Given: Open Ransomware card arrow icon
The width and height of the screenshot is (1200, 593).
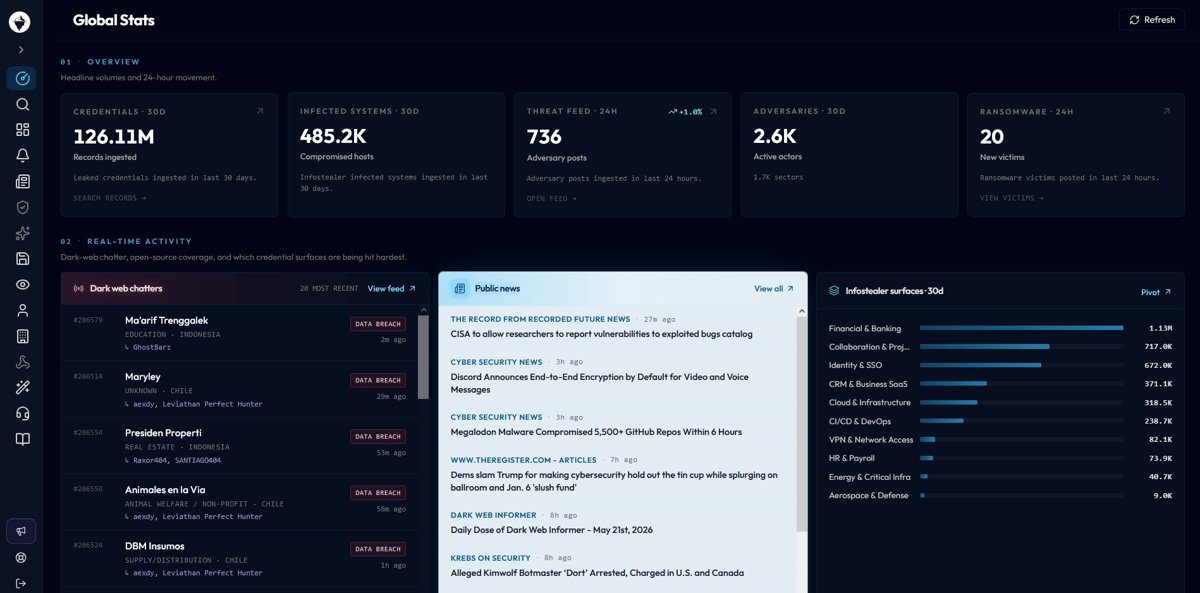Looking at the screenshot, I should tap(1166, 111).
